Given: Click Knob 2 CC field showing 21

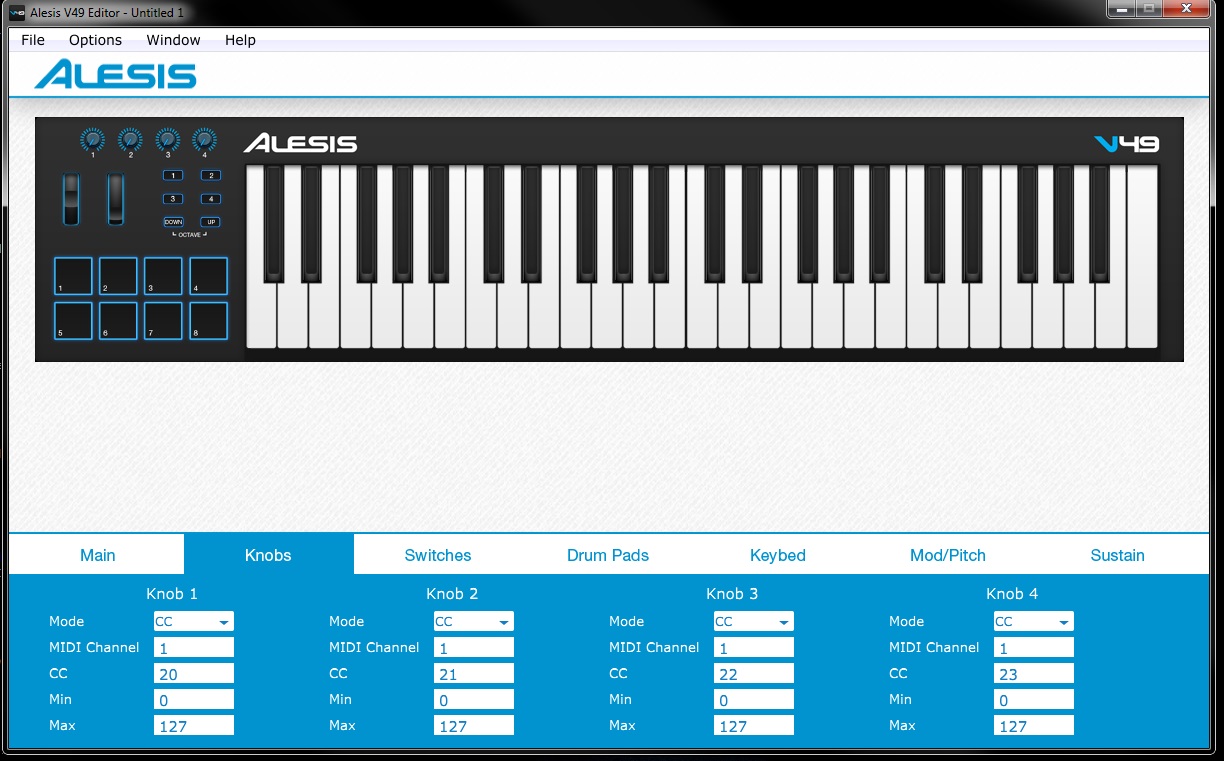Looking at the screenshot, I should [474, 674].
